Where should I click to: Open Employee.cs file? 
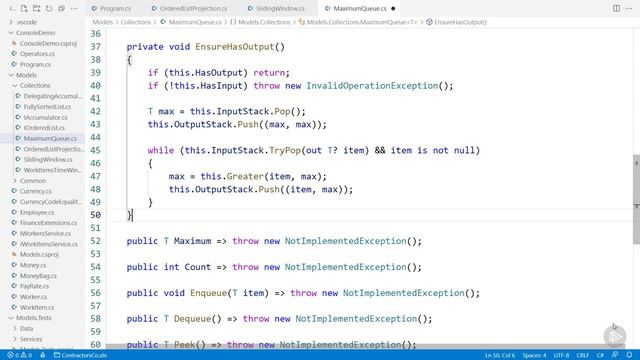pos(37,212)
